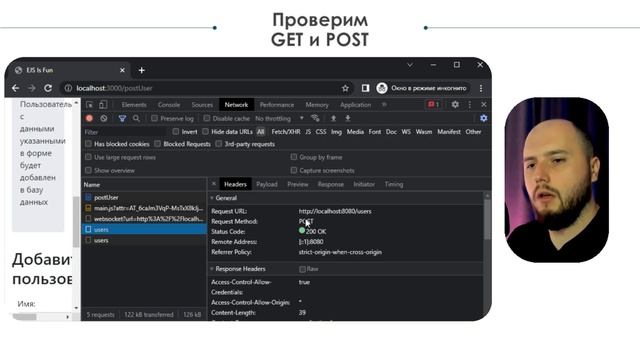The width and height of the screenshot is (640, 360).
Task: Show the red error count badge
Action: tap(433, 105)
